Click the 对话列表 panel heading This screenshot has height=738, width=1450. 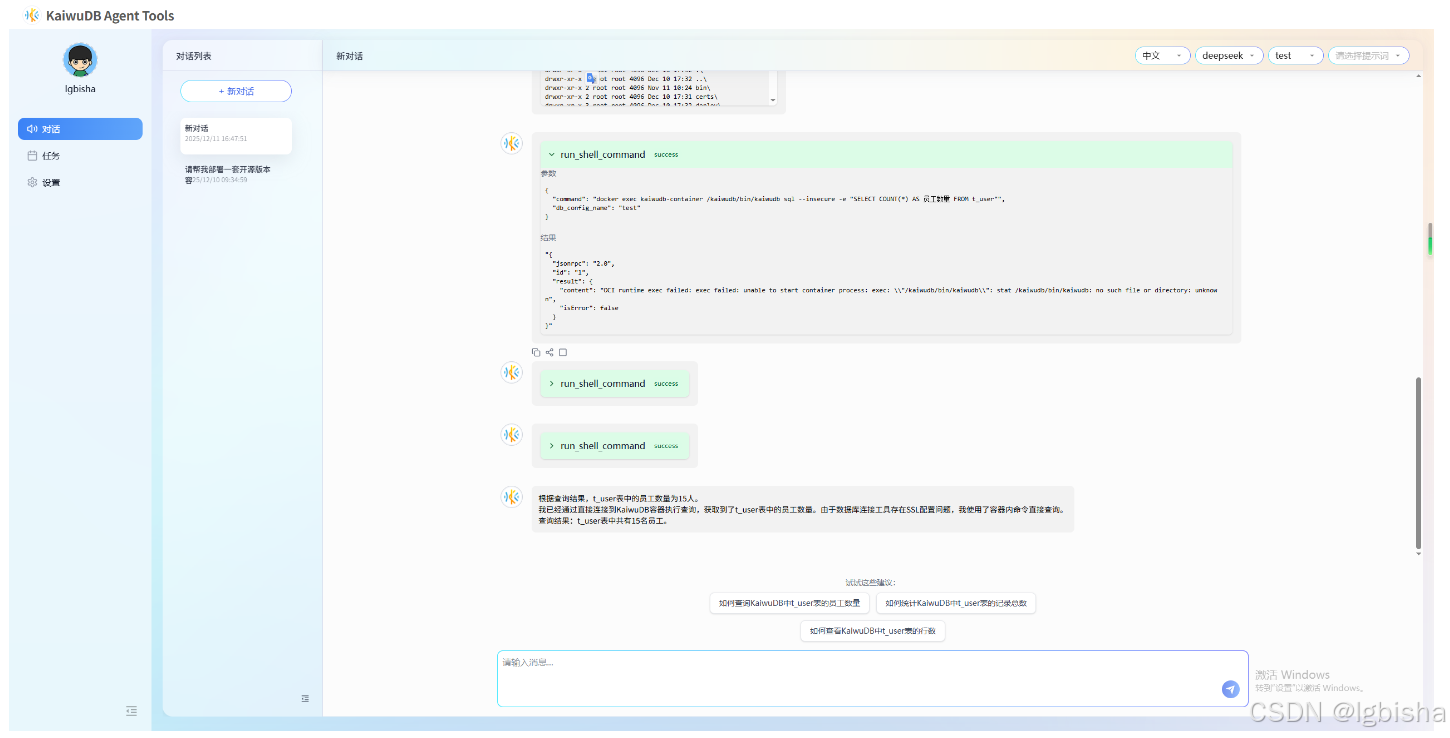tap(194, 57)
